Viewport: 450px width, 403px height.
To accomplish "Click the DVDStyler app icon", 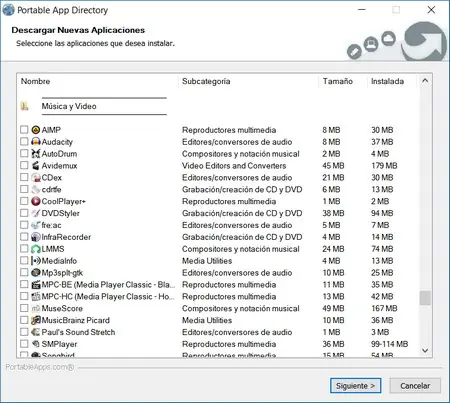I will click(x=36, y=213).
